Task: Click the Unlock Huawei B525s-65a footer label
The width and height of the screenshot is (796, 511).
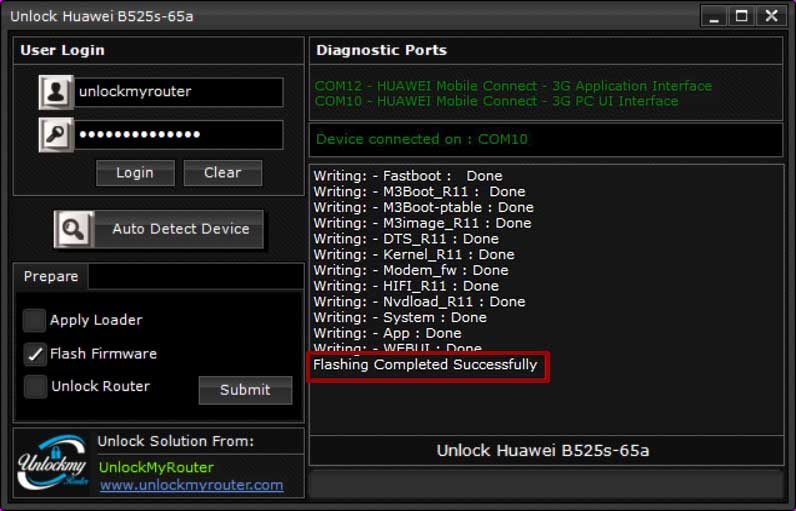Action: point(543,451)
